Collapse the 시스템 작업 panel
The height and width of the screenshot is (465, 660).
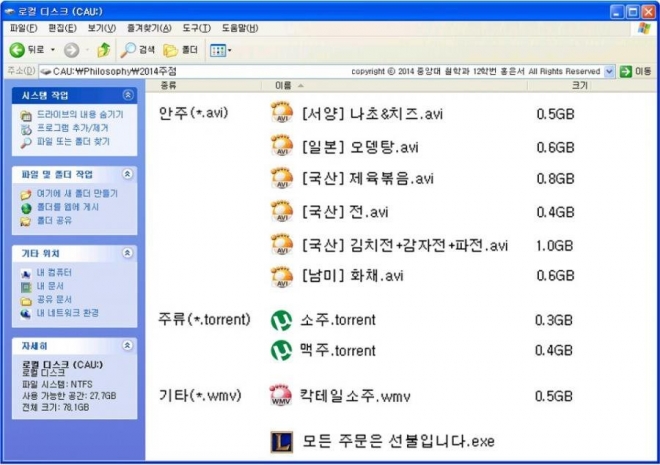tap(127, 95)
